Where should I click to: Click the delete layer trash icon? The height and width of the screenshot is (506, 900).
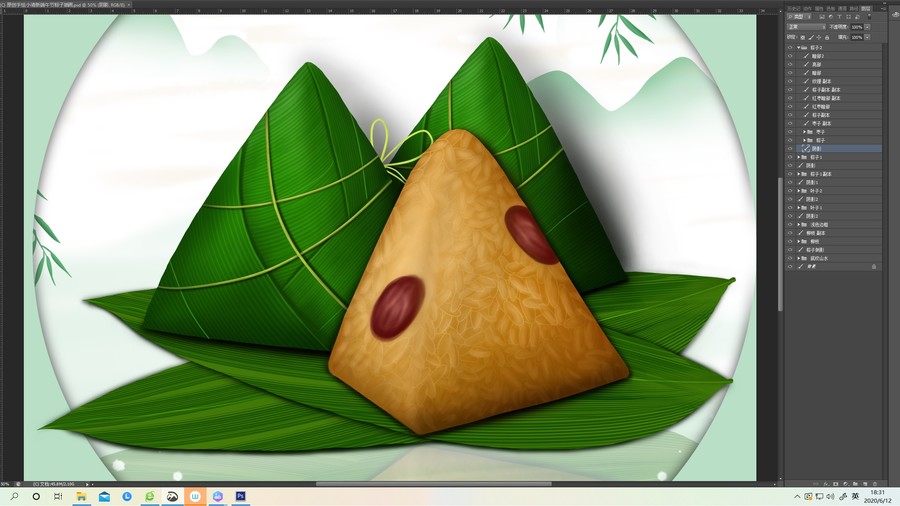tap(875, 484)
